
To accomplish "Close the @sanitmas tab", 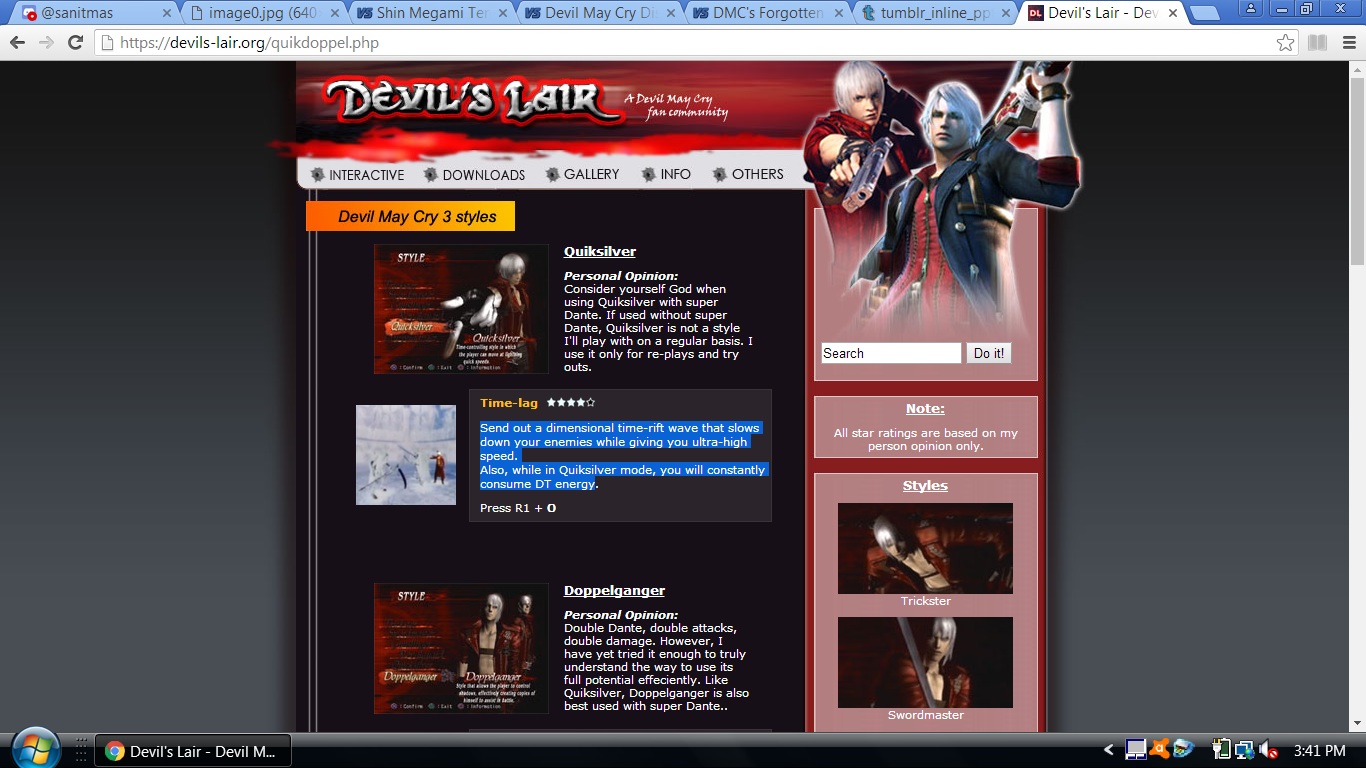I will [167, 14].
